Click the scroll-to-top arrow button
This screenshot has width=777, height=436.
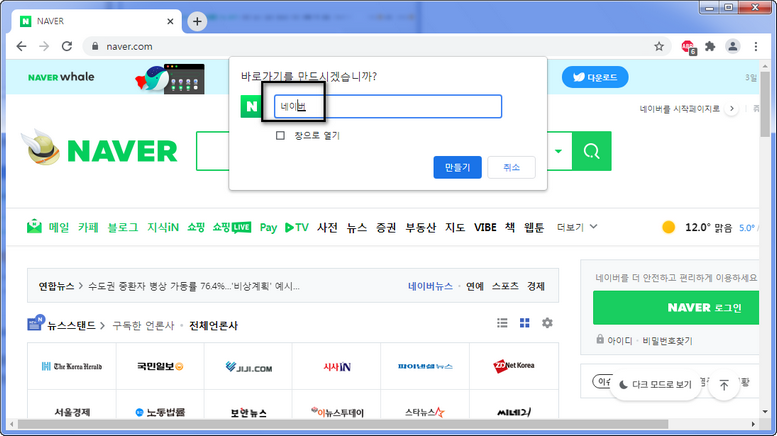[724, 384]
